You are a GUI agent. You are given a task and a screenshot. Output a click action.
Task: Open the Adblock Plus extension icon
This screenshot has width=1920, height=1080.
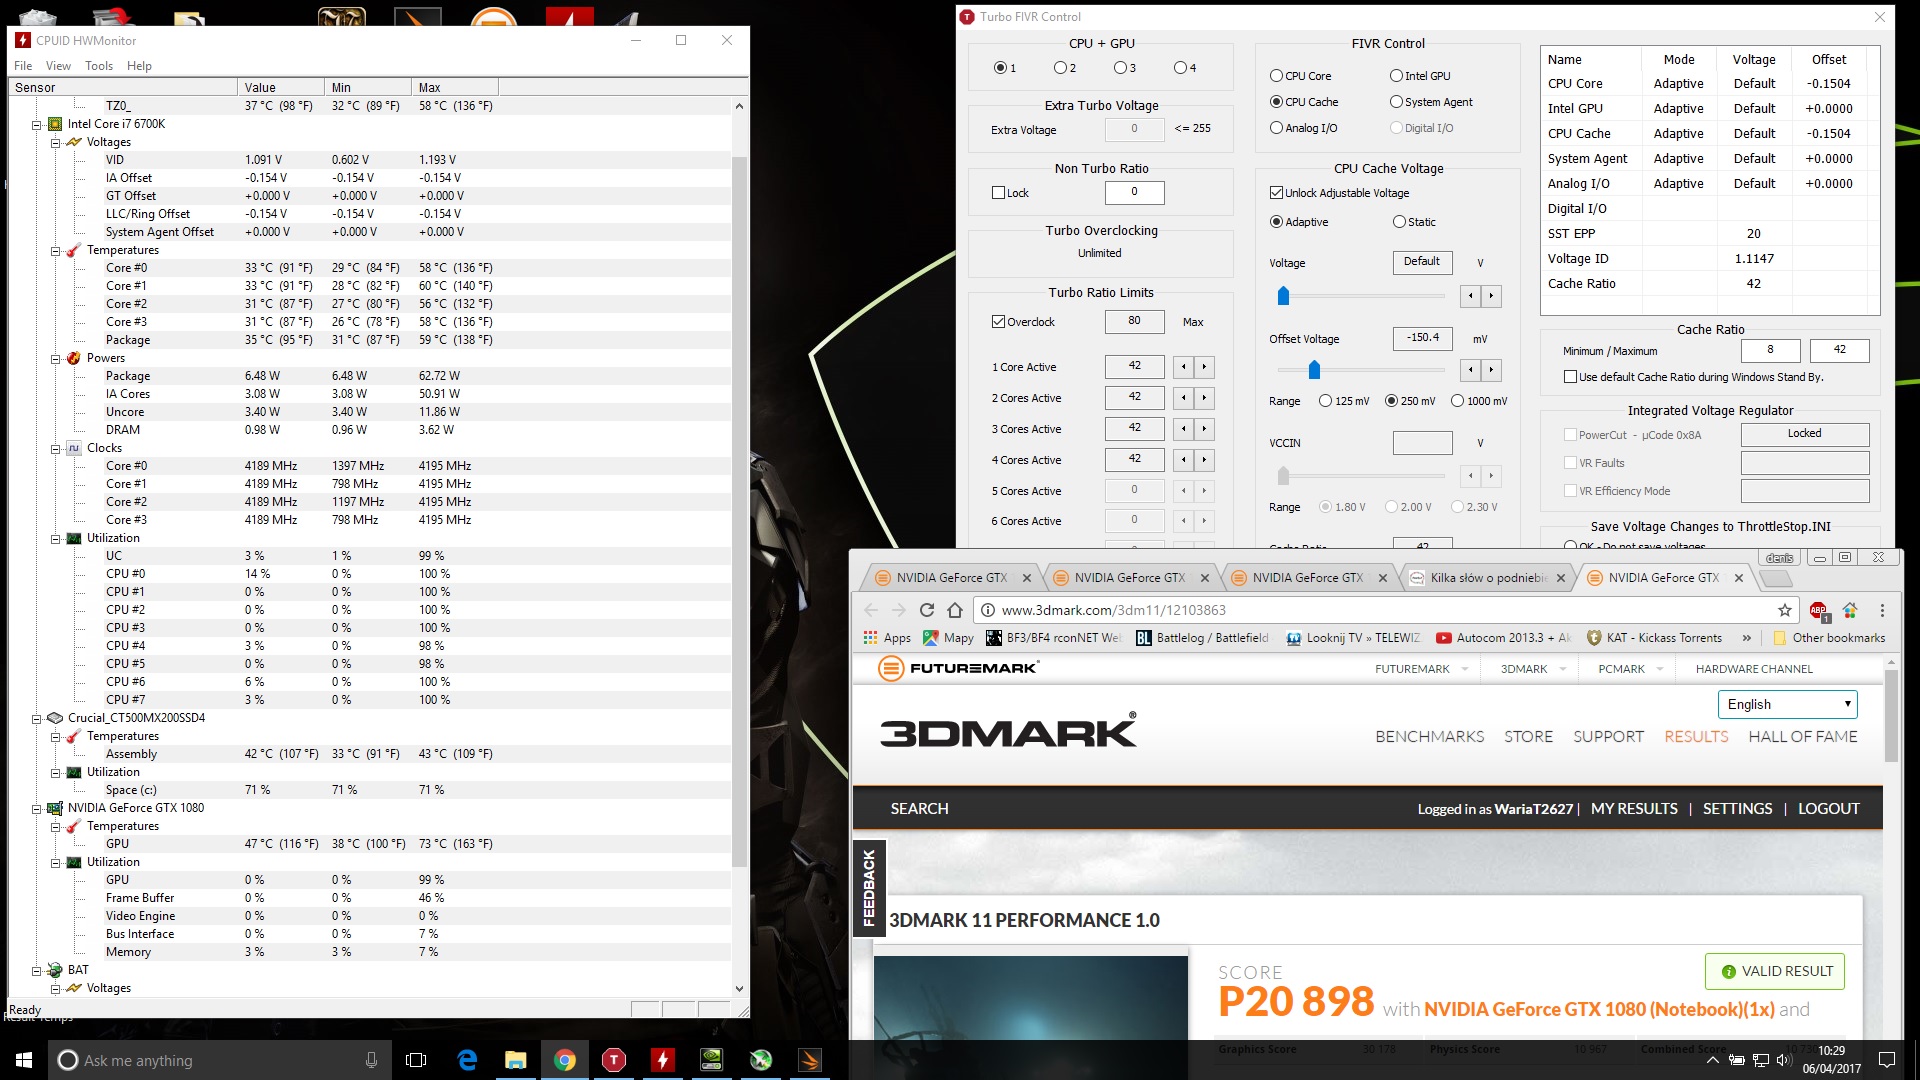tap(1818, 610)
